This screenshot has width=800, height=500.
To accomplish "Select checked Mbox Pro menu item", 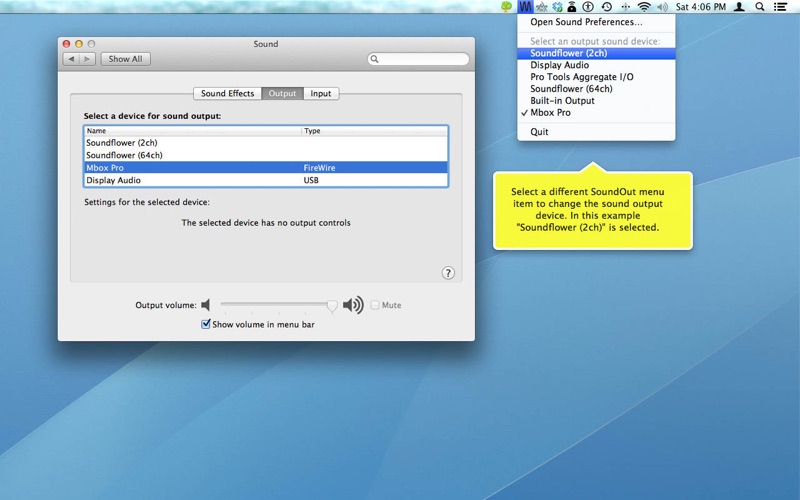I will click(x=596, y=113).
